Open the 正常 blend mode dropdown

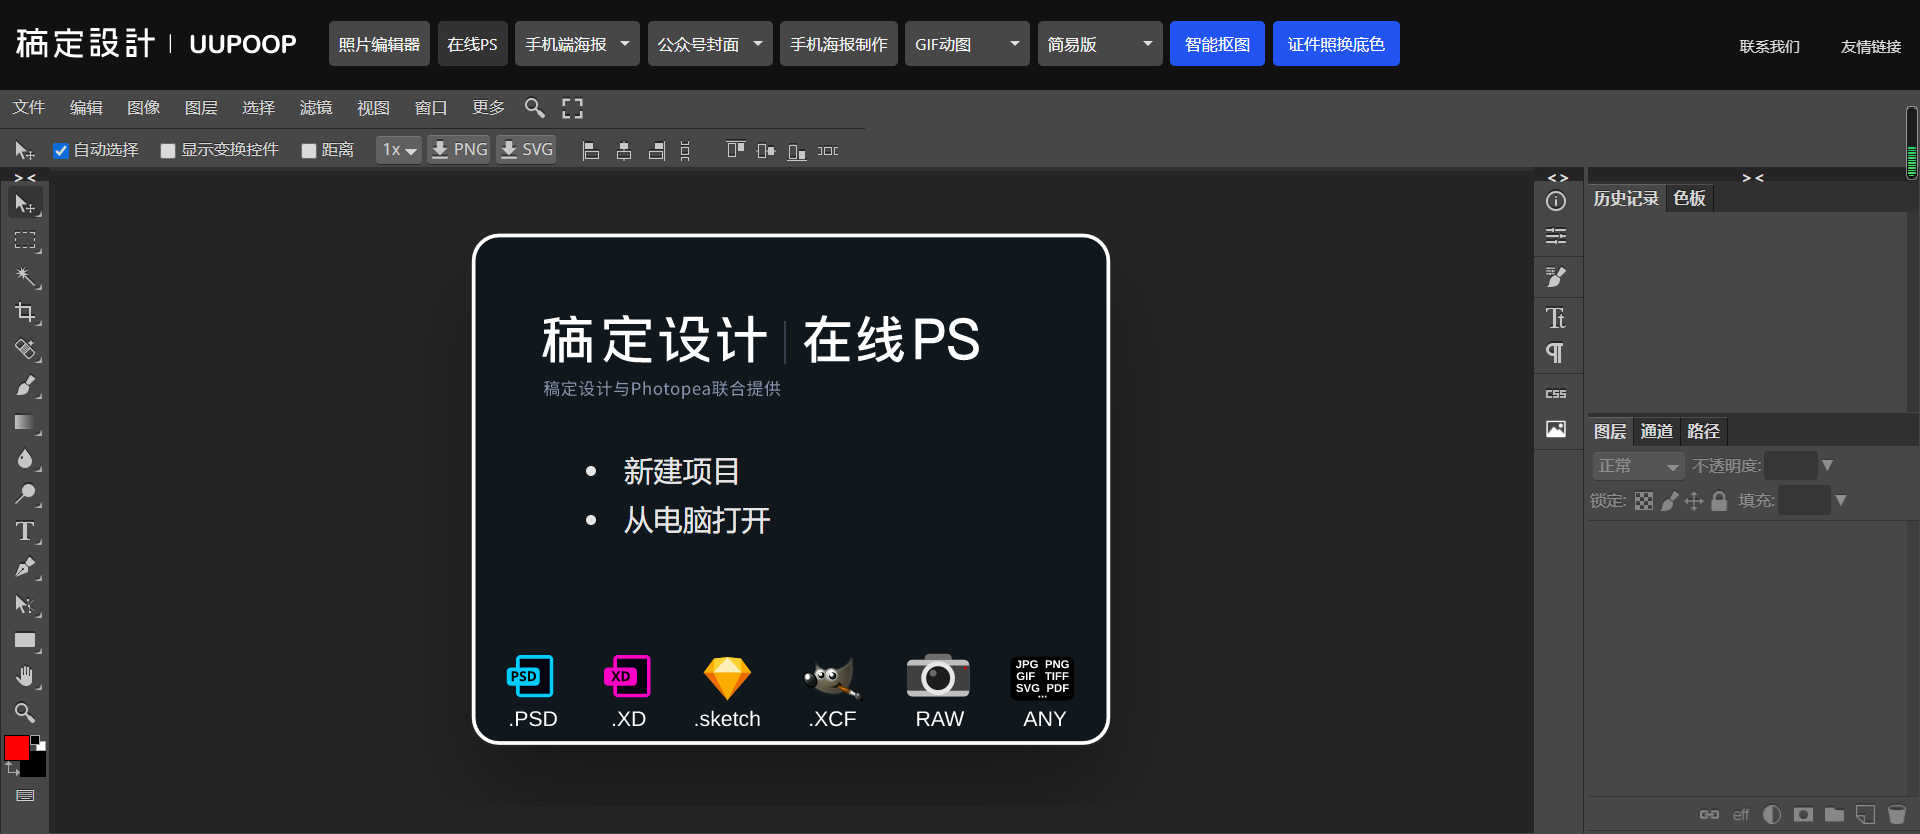[x=1638, y=466]
